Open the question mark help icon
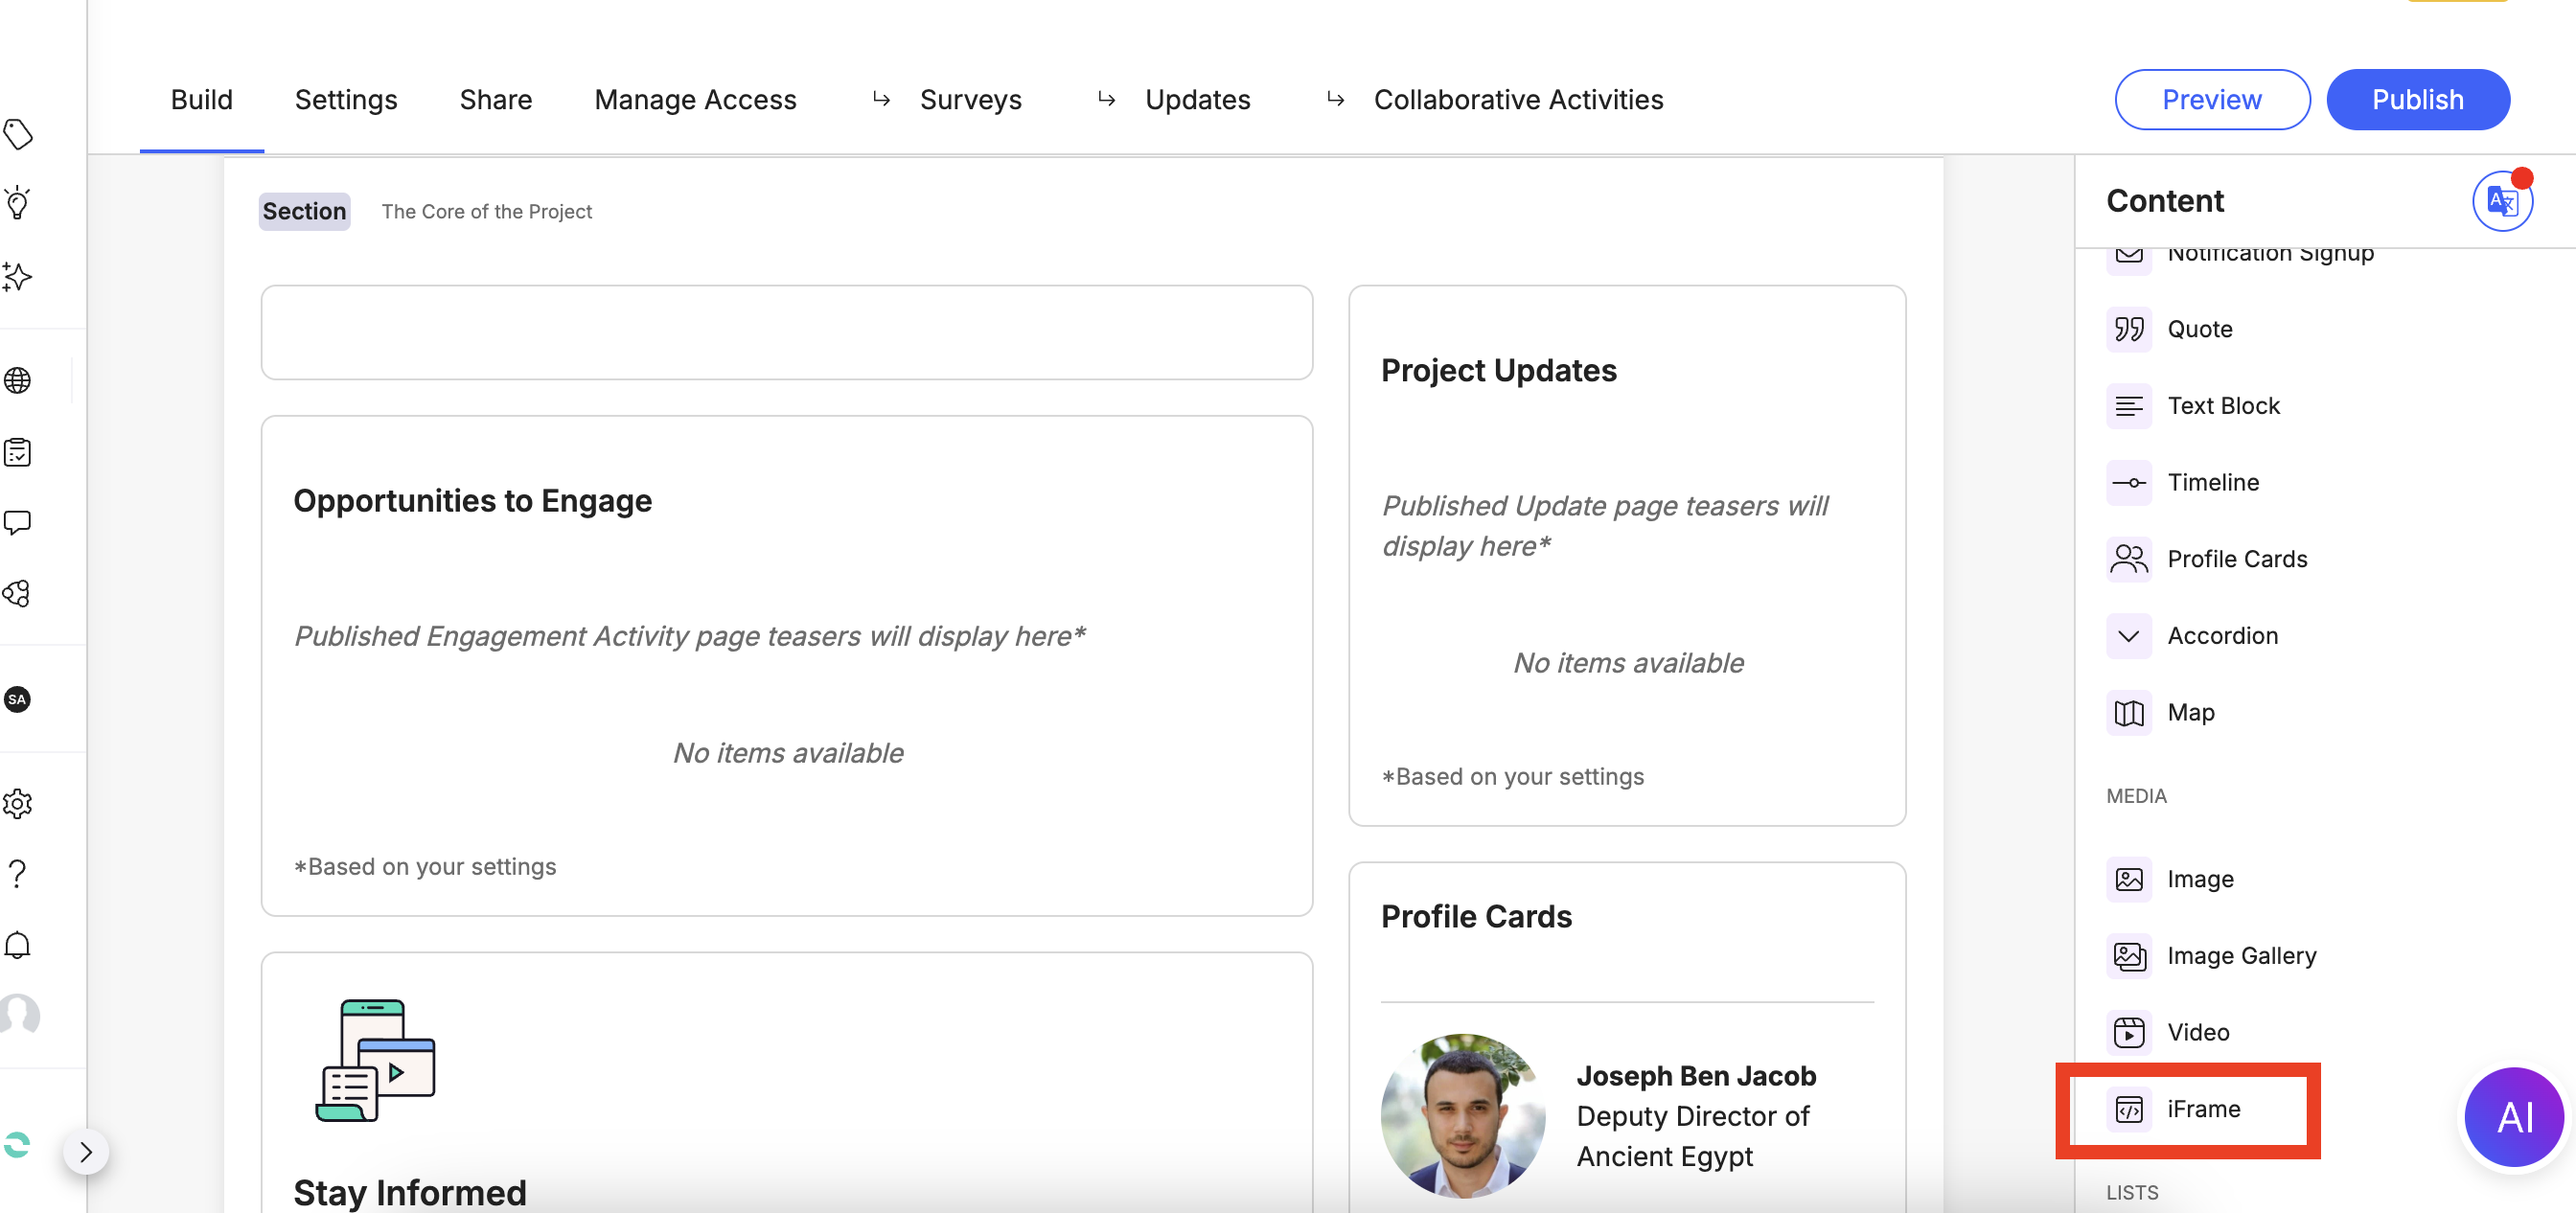The height and width of the screenshot is (1213, 2576). click(18, 874)
